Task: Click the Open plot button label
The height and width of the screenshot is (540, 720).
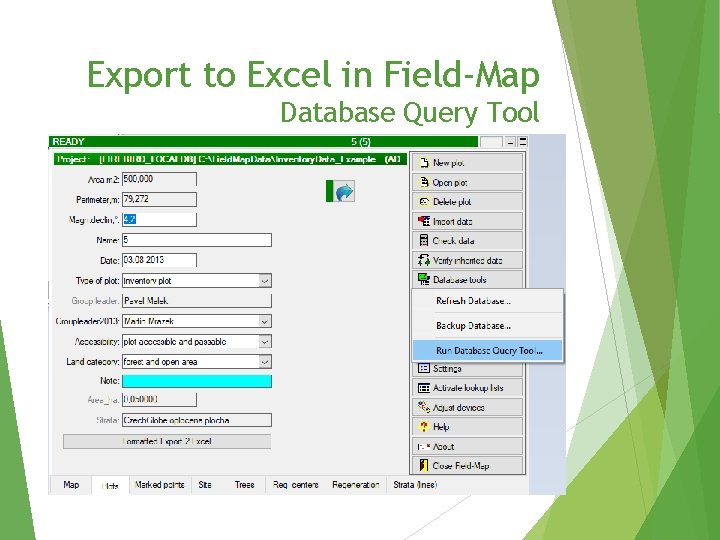Action: click(x=450, y=182)
